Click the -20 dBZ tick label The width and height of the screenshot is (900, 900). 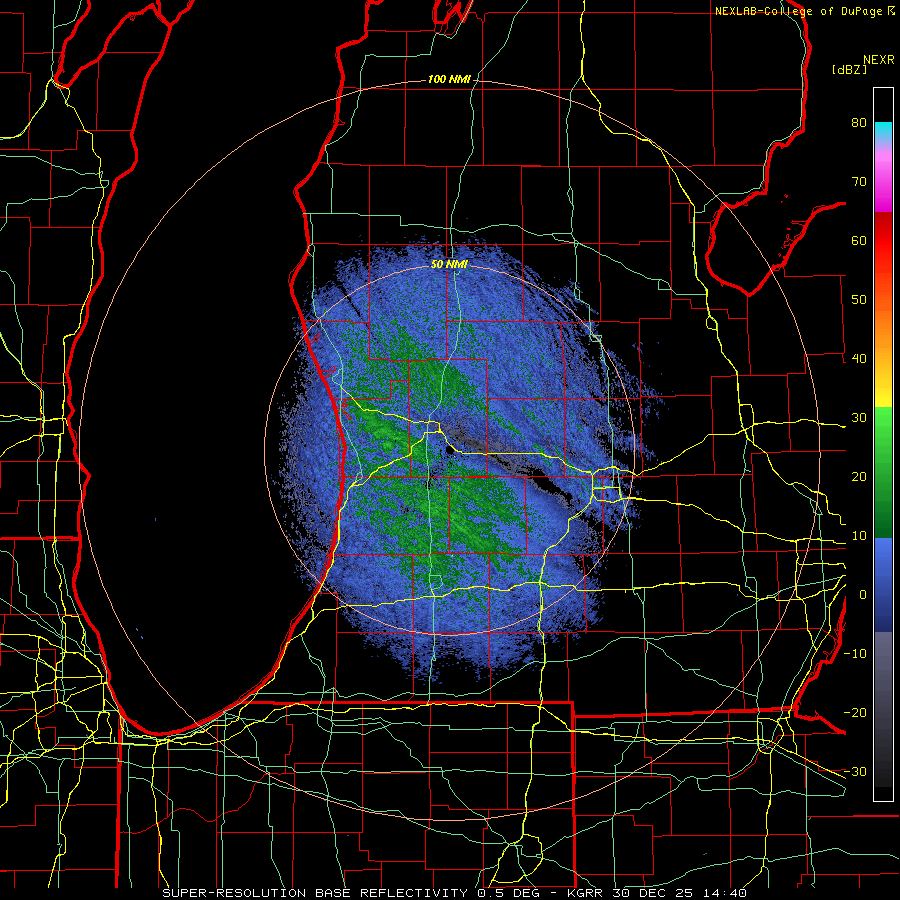point(855,713)
